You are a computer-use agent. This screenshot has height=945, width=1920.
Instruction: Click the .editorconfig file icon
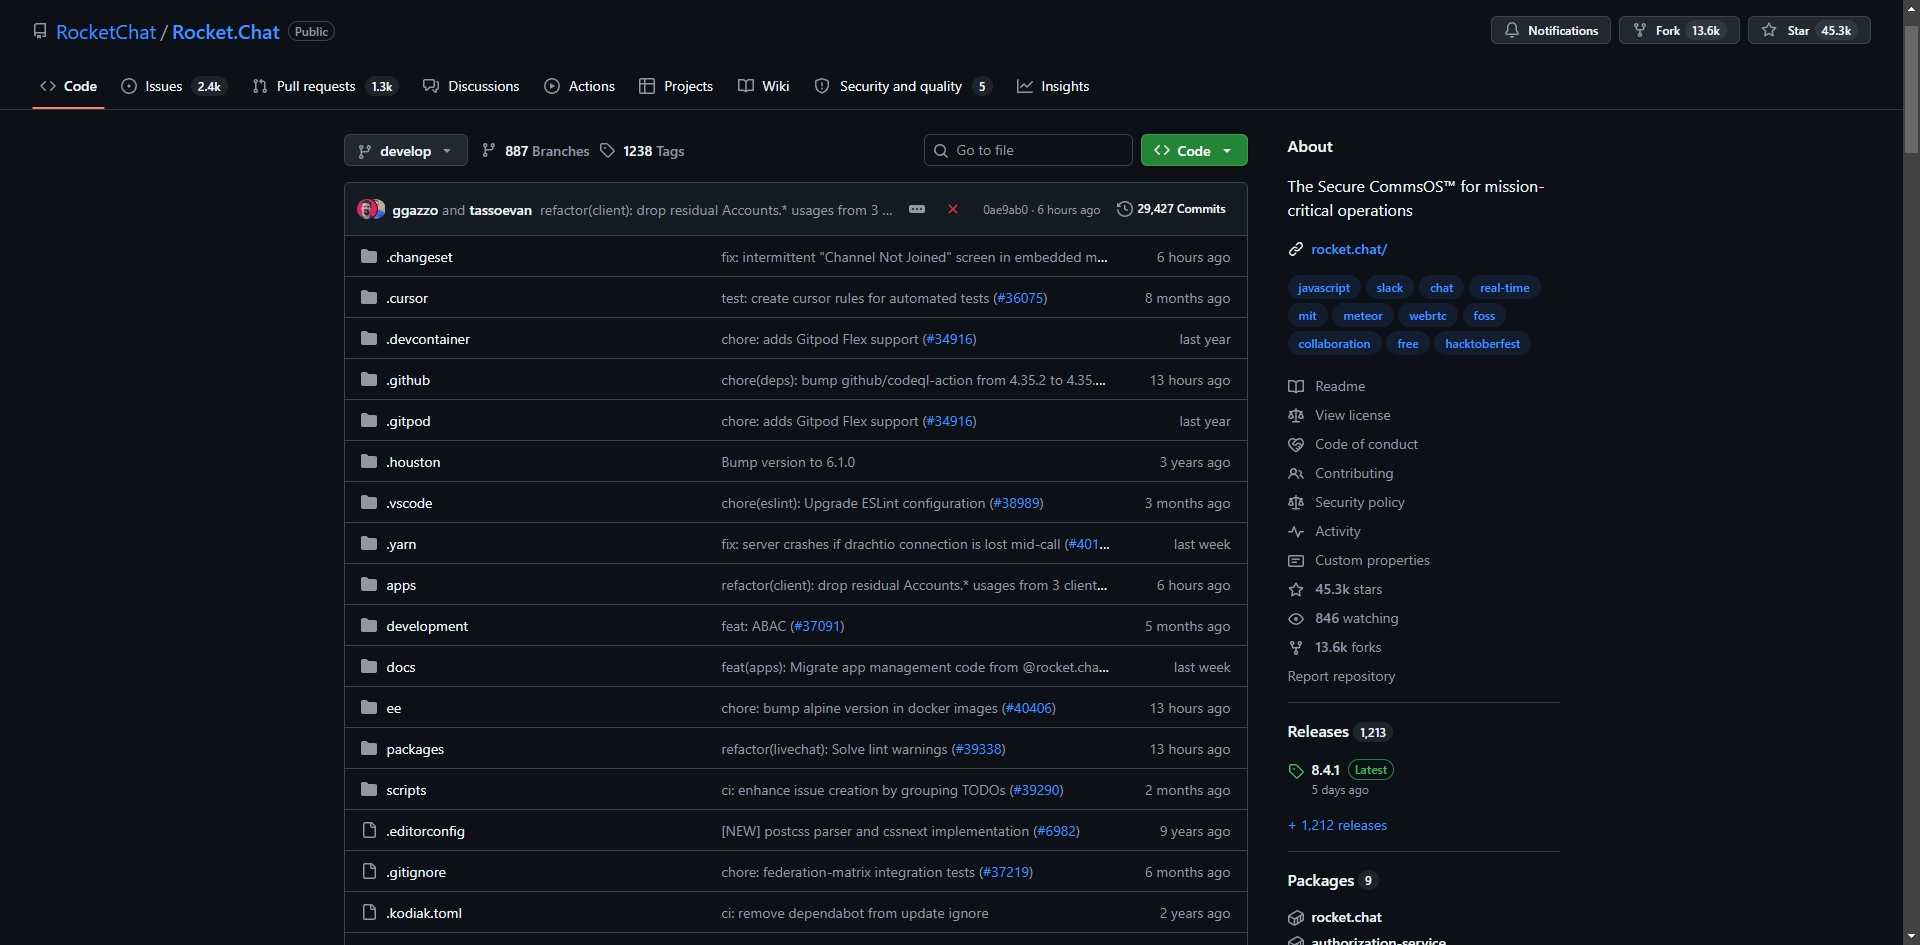pos(369,831)
